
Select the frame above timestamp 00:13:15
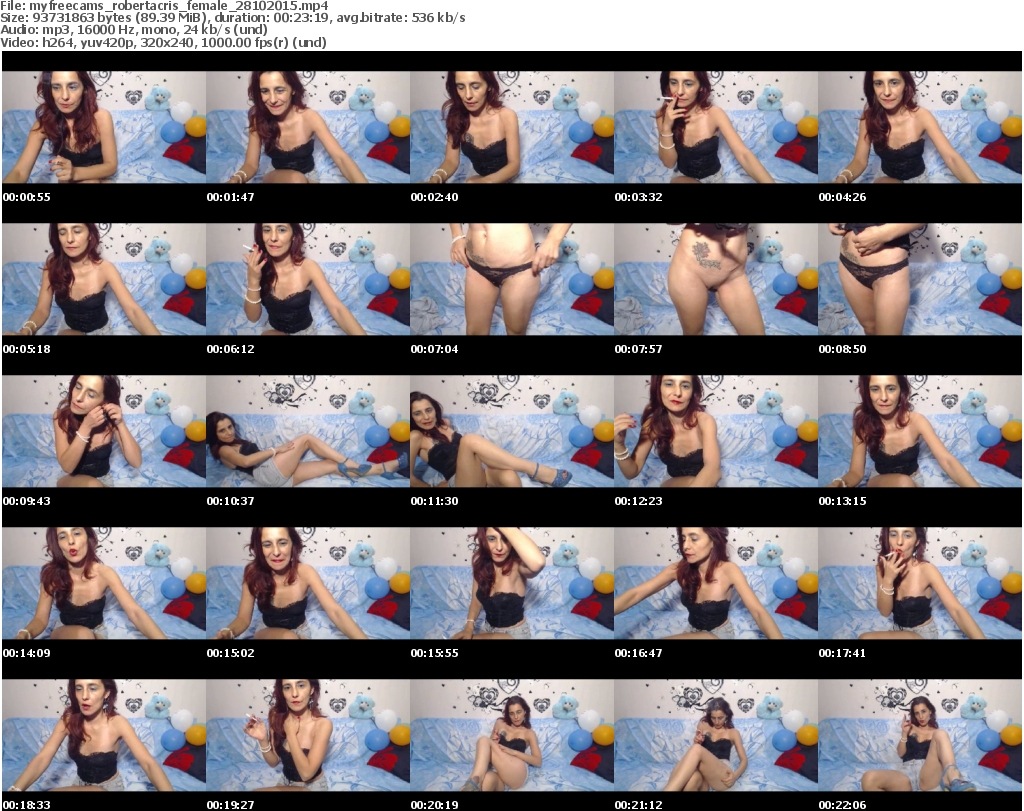pos(920,431)
